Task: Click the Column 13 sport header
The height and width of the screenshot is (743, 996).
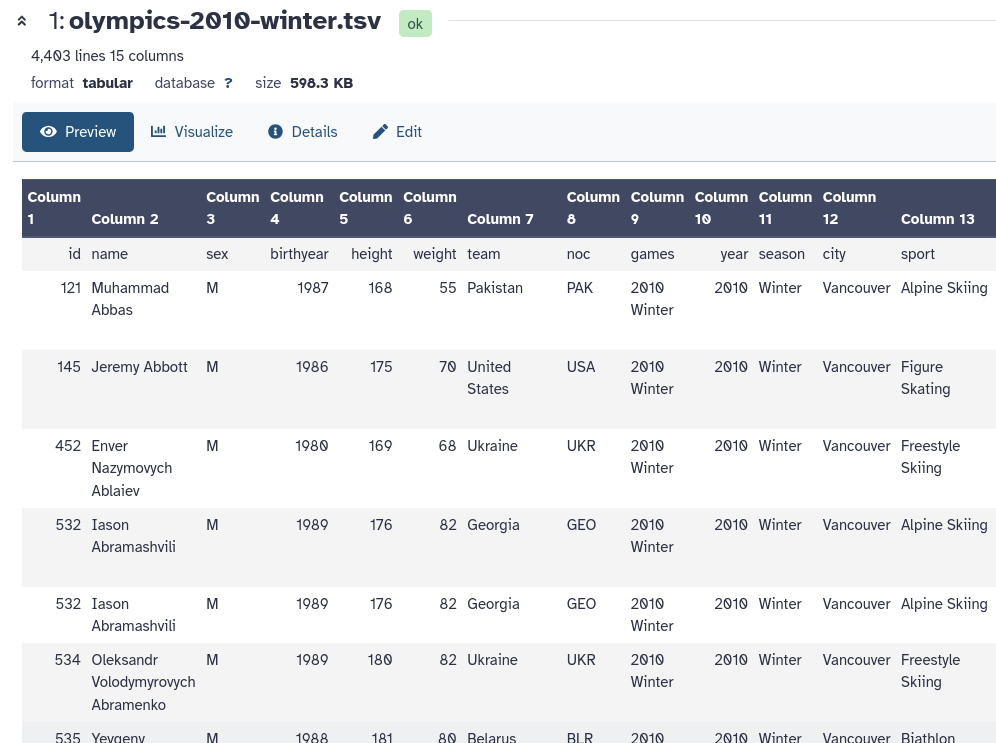Action: click(x=937, y=218)
